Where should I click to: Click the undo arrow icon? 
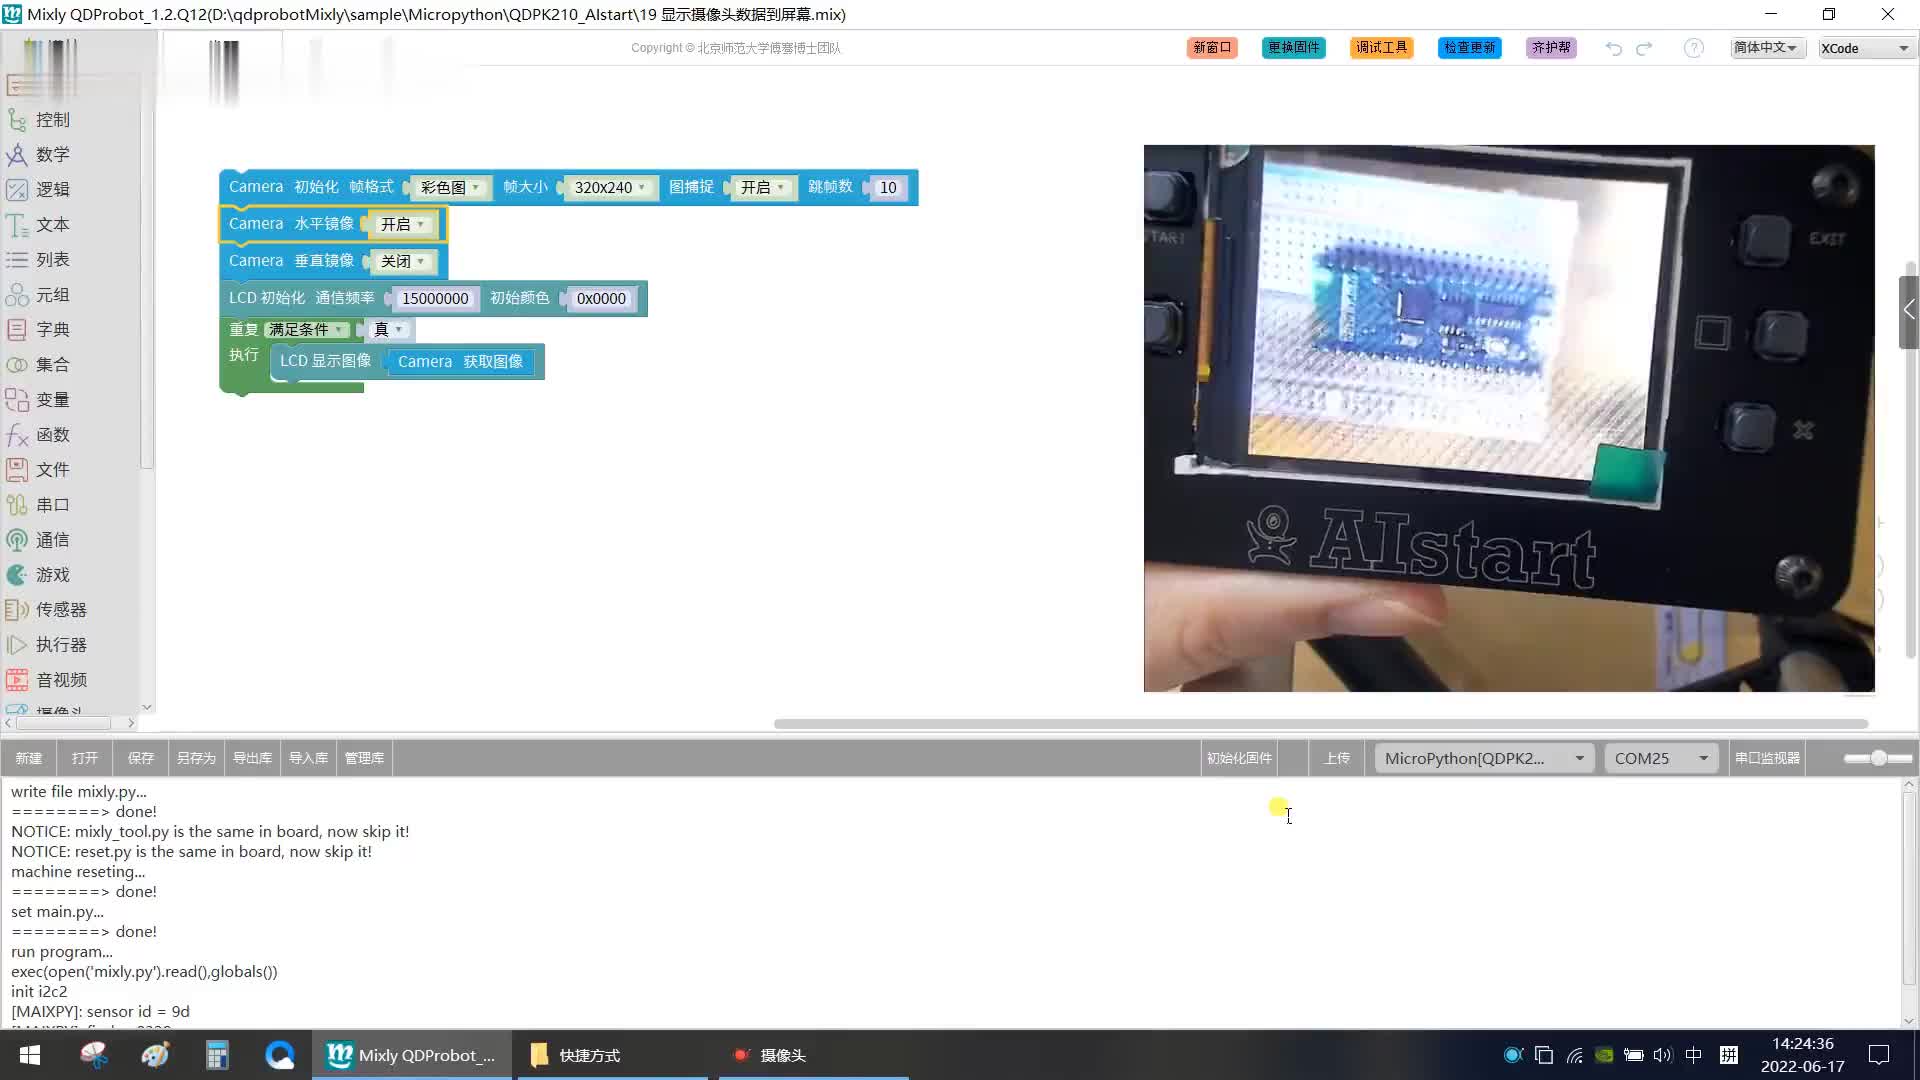pos(1613,48)
